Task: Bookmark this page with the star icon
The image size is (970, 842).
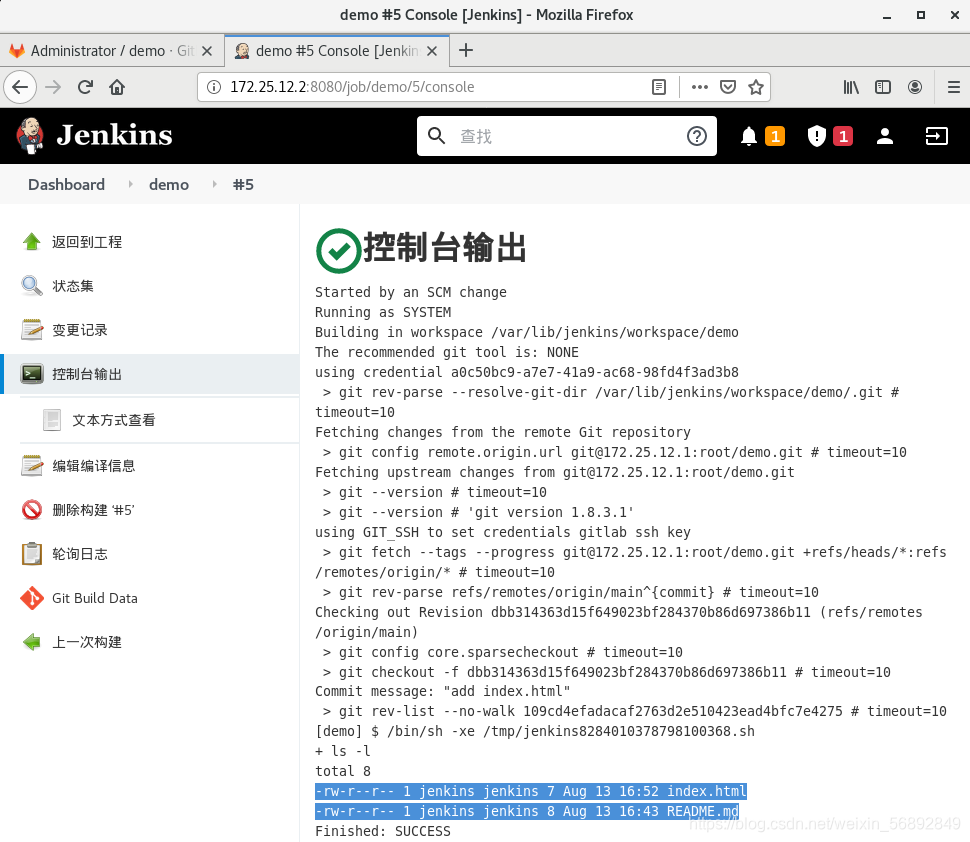Action: 755,87
